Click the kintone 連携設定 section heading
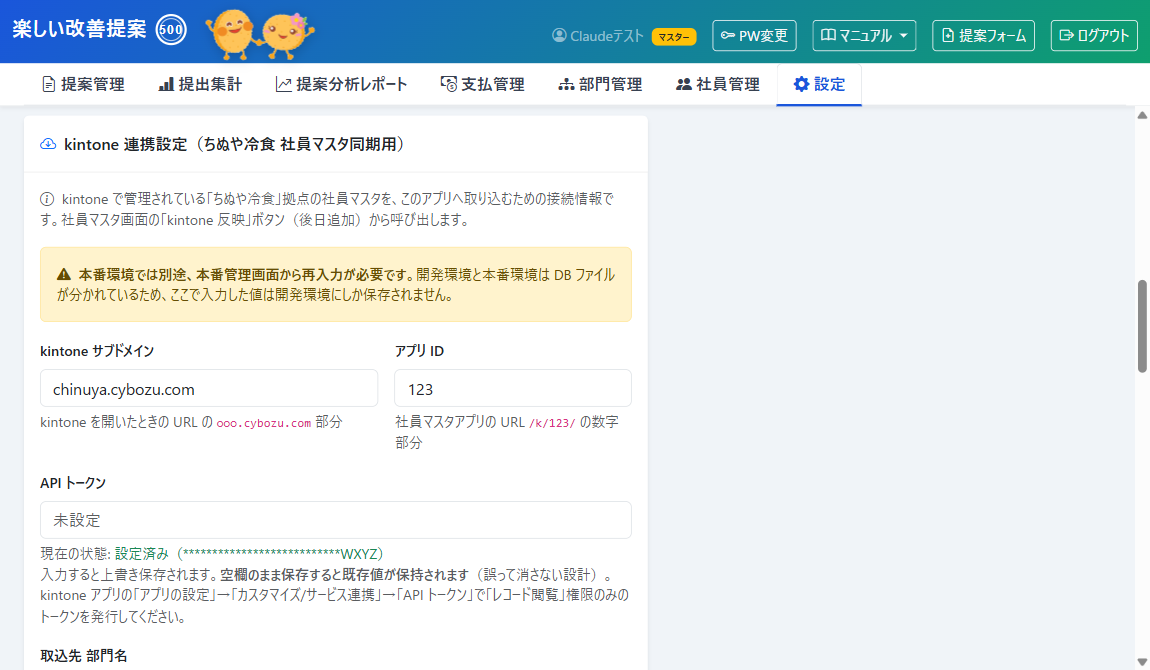The image size is (1150, 670). click(x=235, y=144)
